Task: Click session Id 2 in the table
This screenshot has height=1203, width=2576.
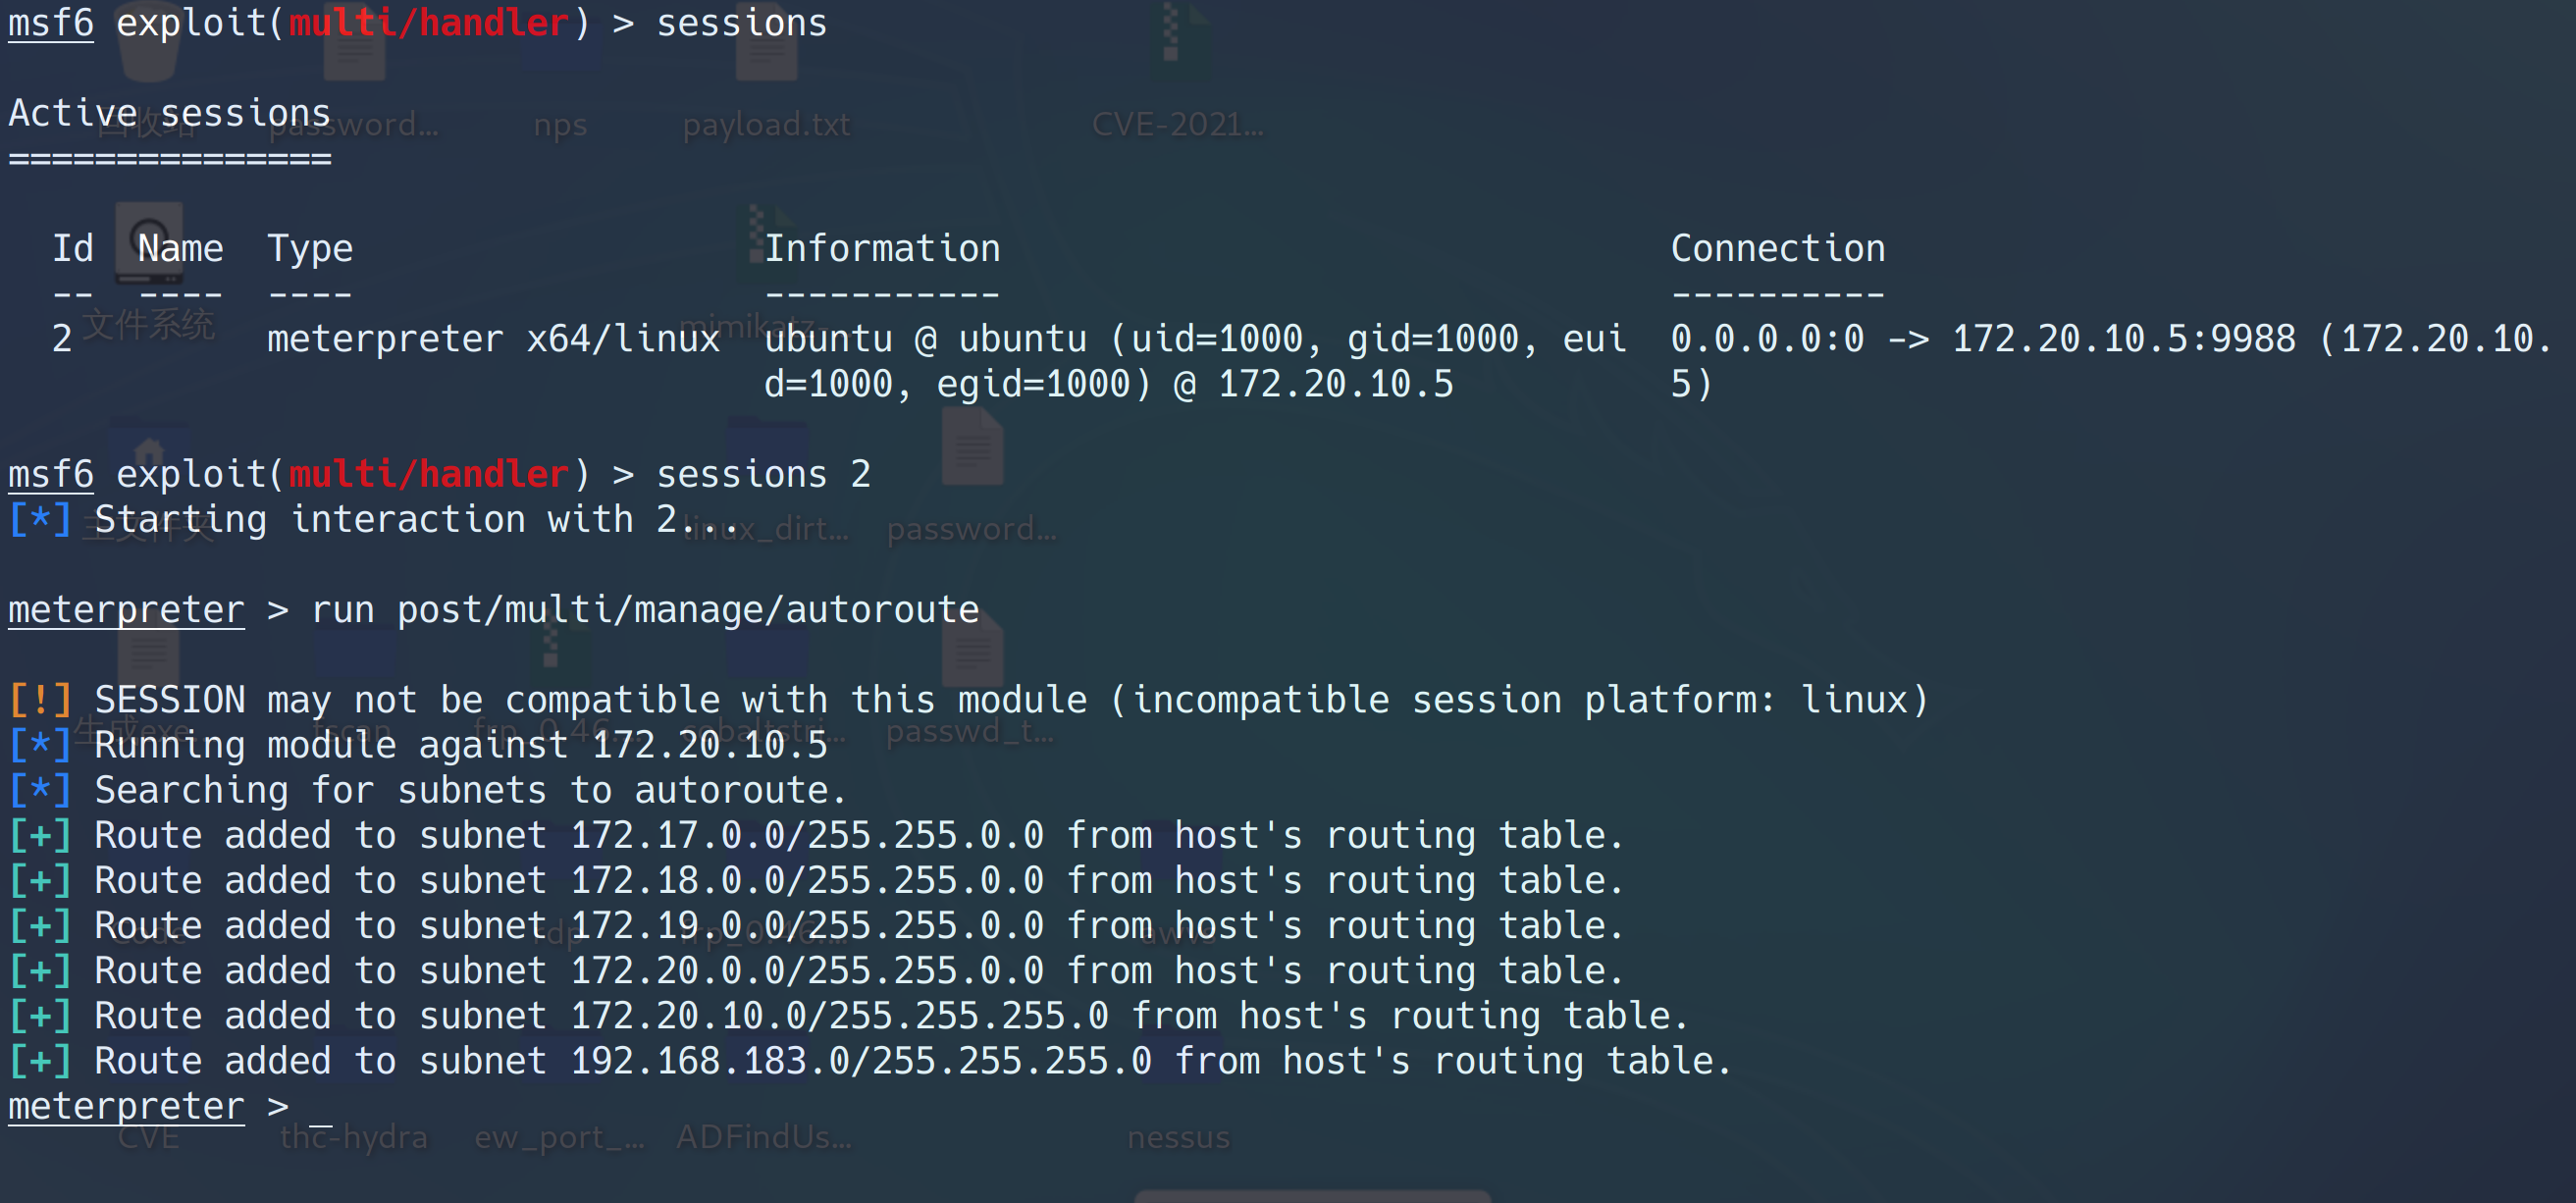Action: [x=62, y=338]
